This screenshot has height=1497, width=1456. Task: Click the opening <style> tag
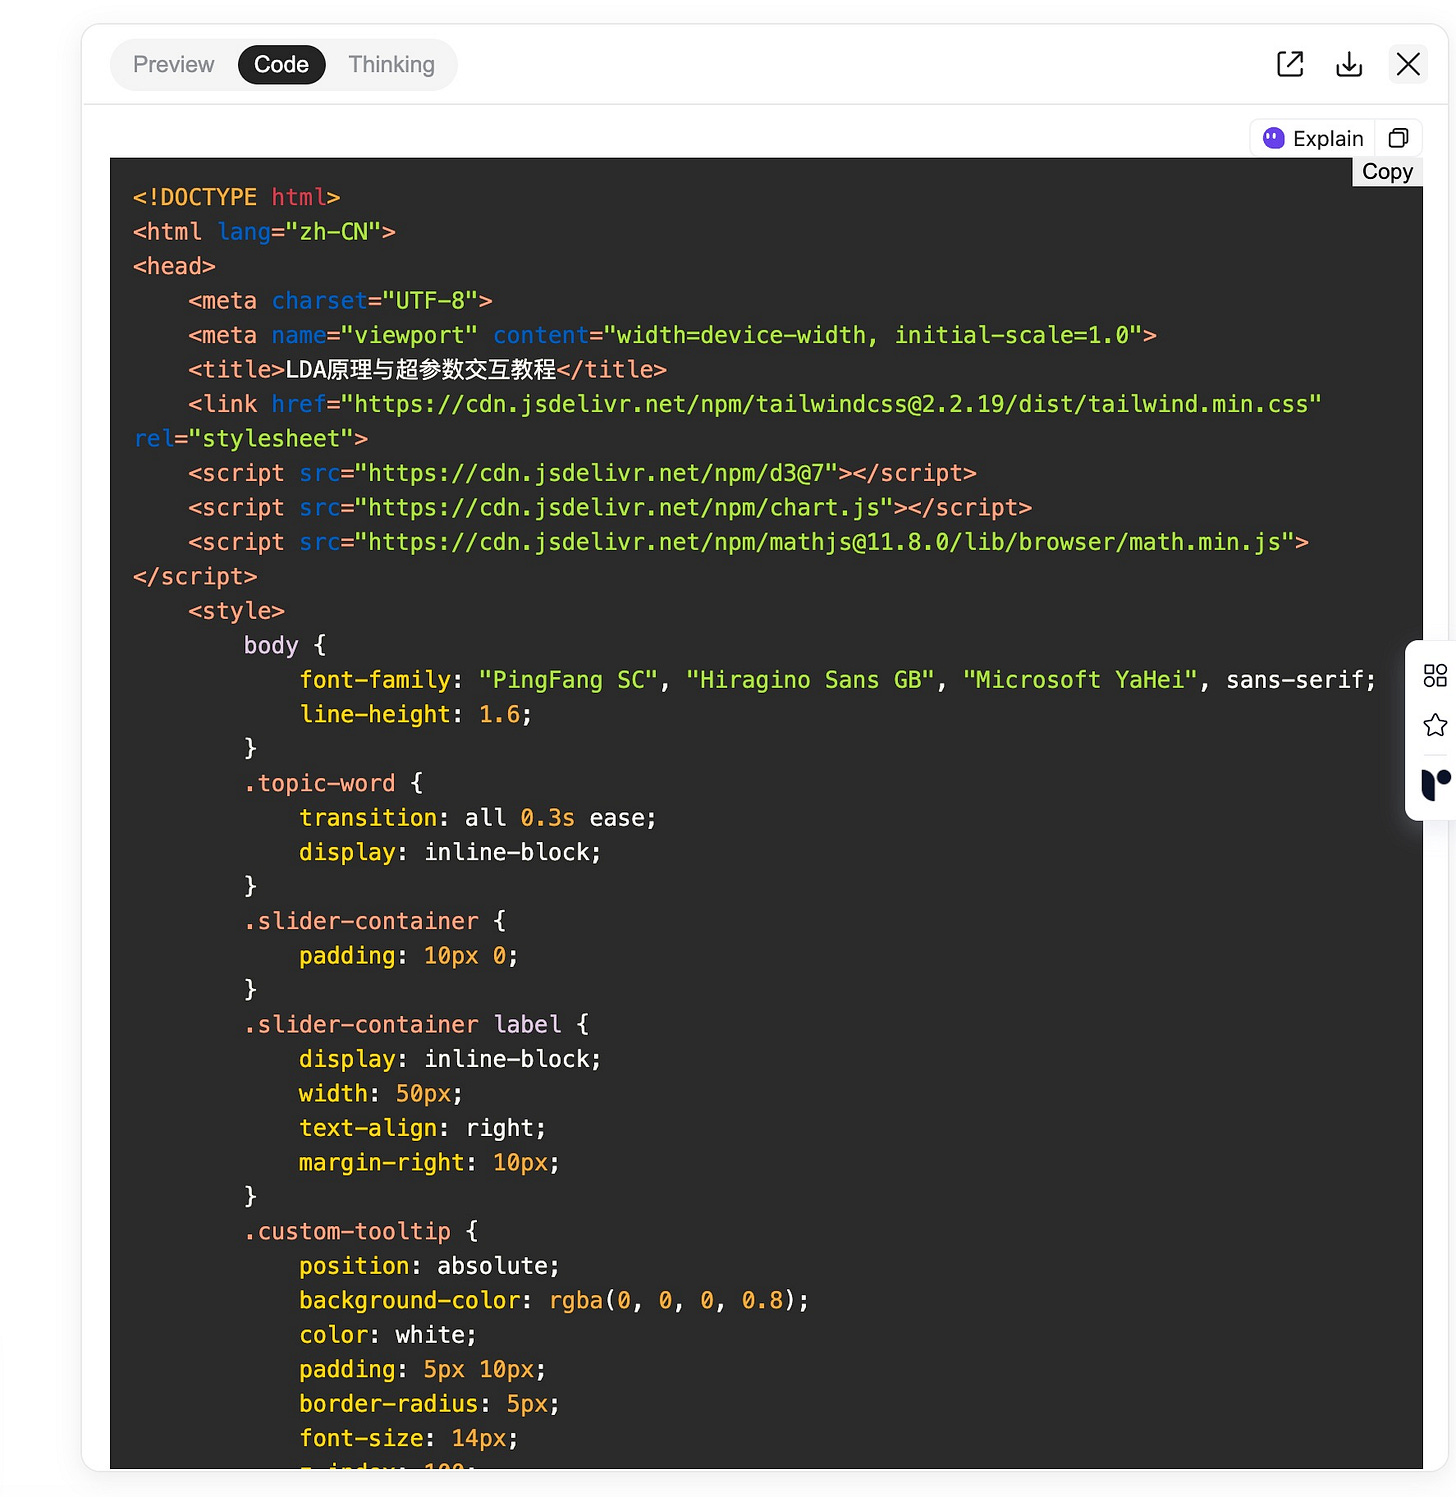pos(236,611)
